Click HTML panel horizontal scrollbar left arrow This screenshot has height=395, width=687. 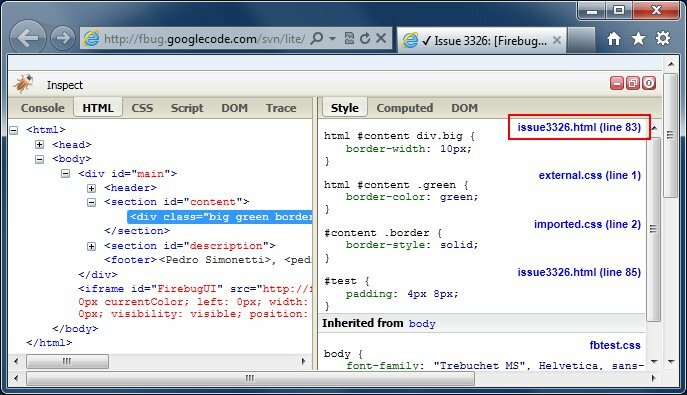16,361
